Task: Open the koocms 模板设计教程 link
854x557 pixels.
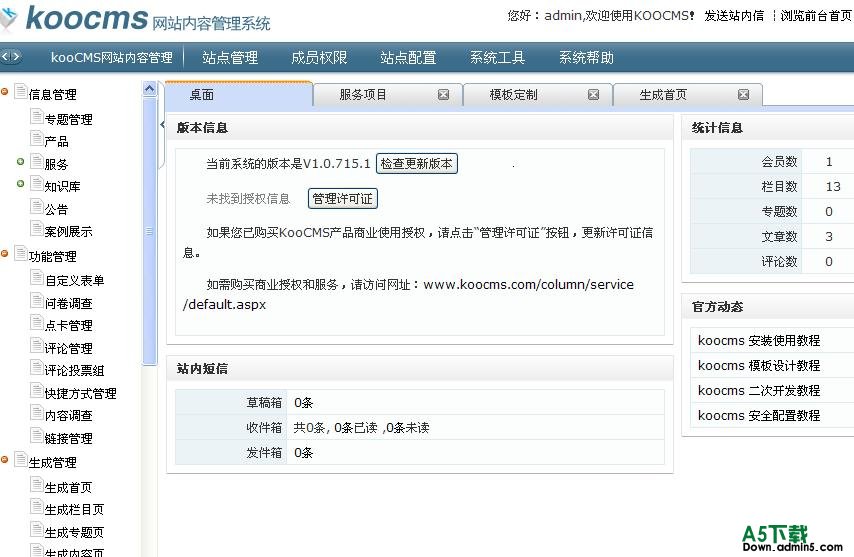Action: coord(759,365)
